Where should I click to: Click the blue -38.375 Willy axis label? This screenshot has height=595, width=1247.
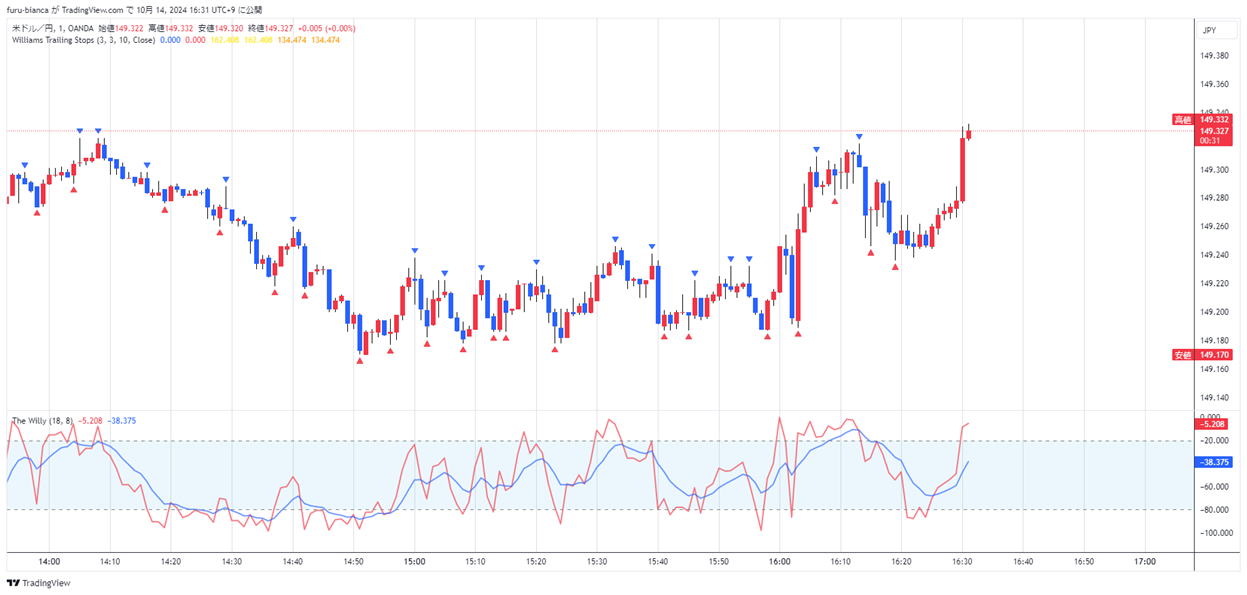(x=1214, y=462)
